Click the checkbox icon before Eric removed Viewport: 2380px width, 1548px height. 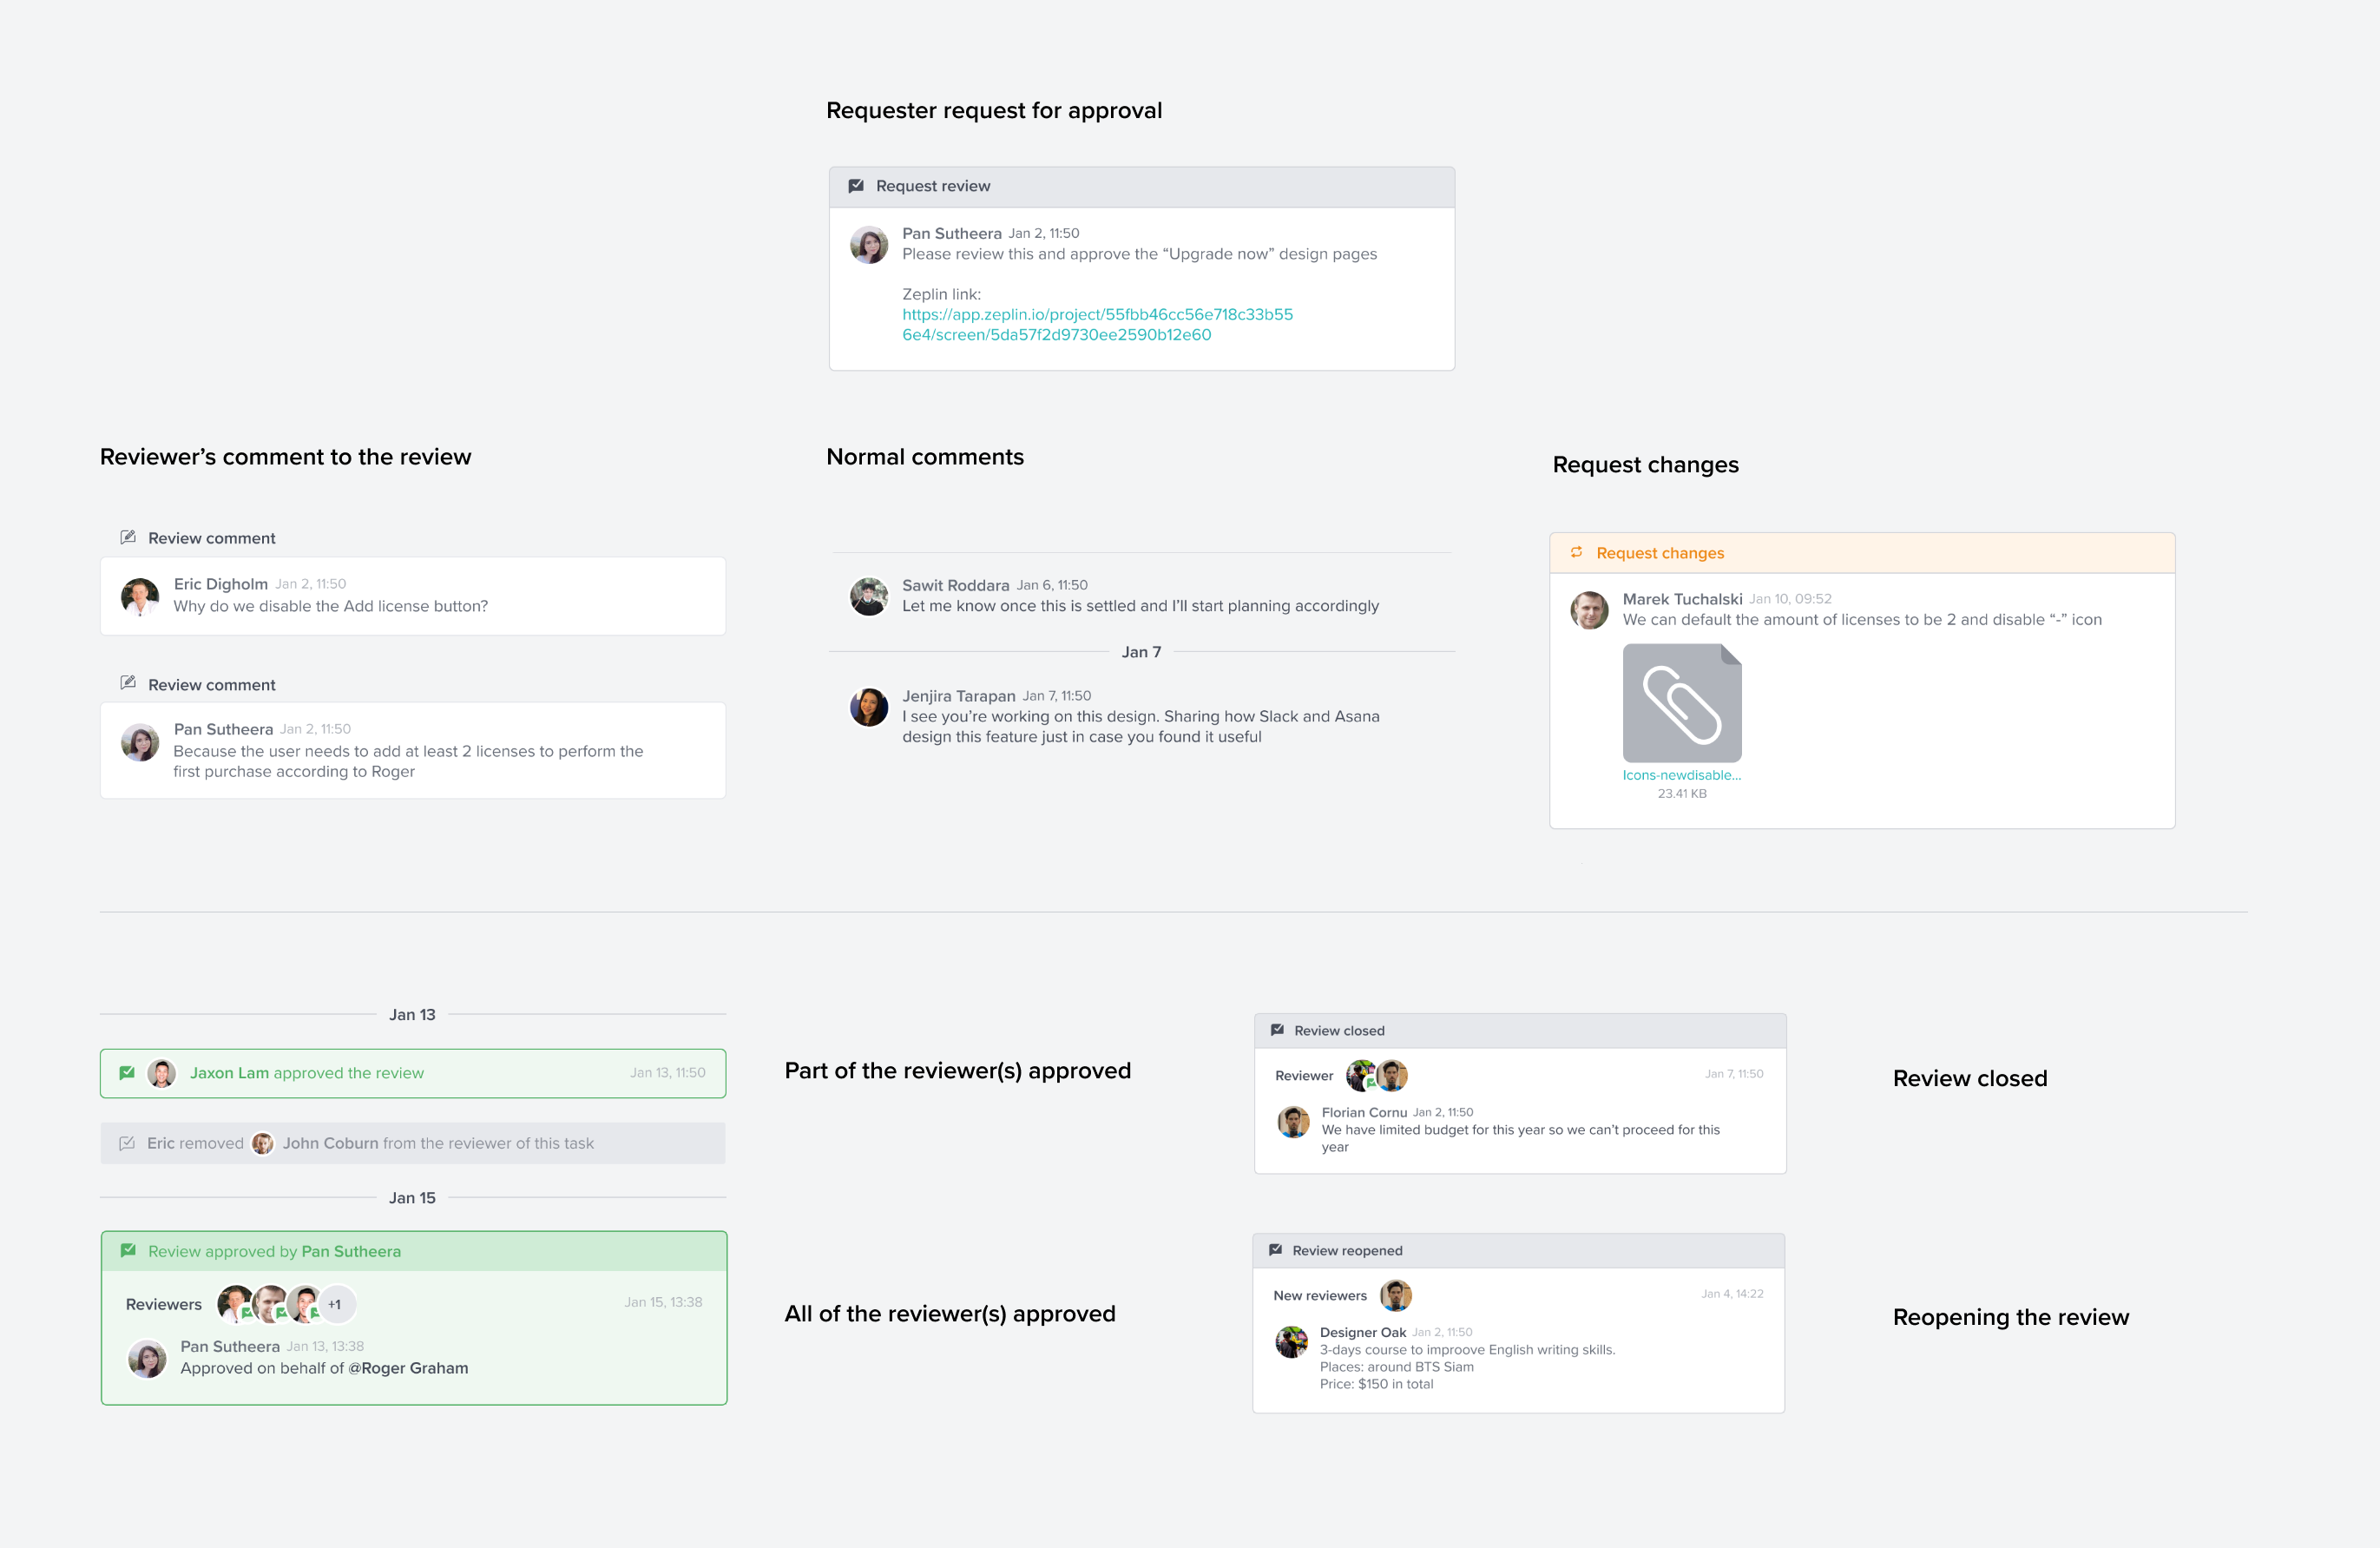[127, 1143]
